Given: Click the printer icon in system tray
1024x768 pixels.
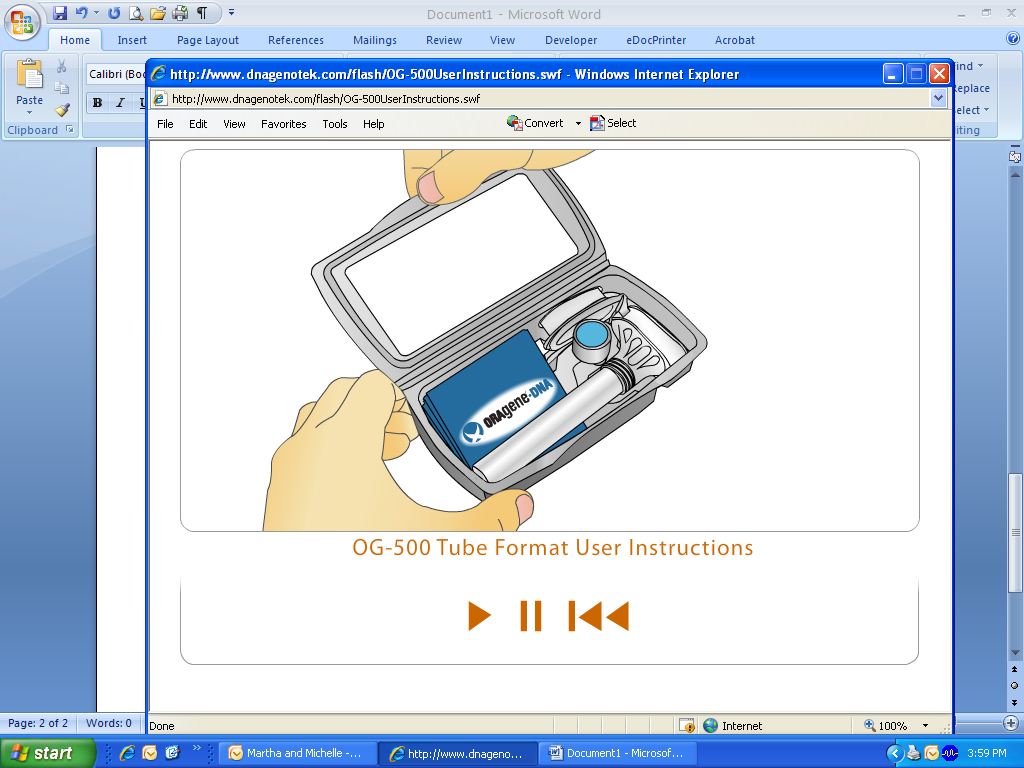Looking at the screenshot, I should coord(914,753).
